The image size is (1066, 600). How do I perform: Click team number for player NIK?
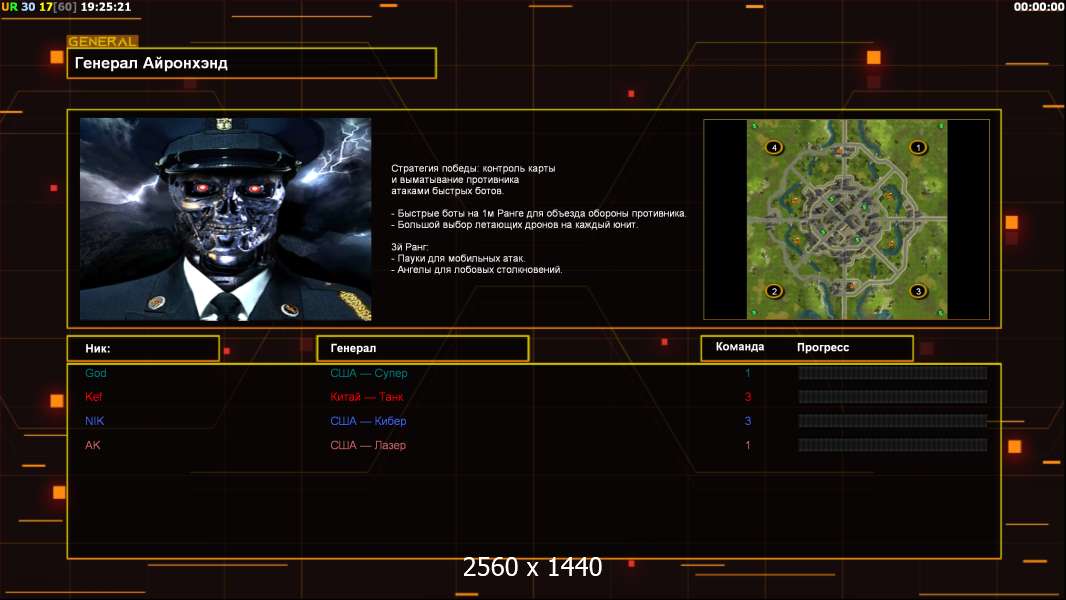(748, 421)
